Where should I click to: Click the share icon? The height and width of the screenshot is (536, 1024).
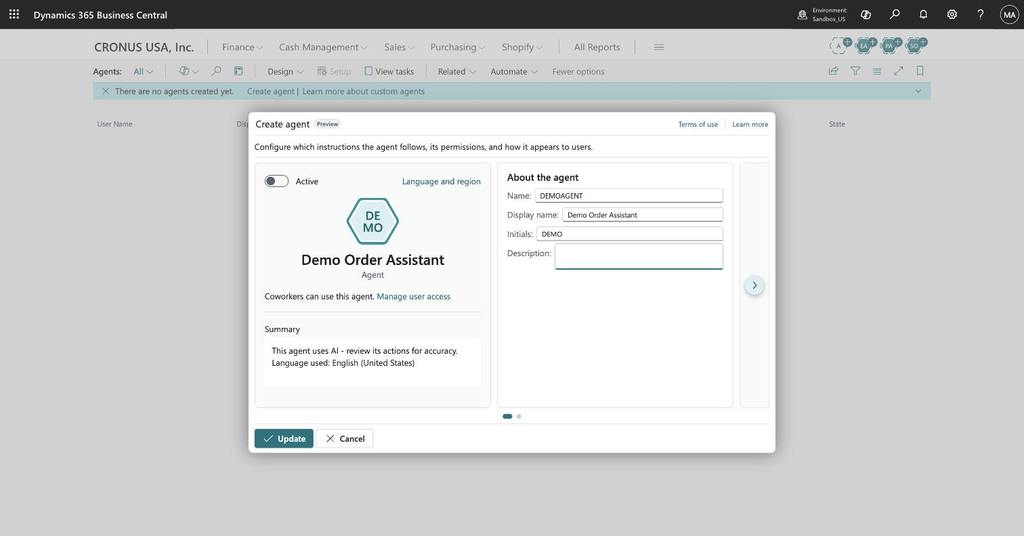(x=833, y=71)
